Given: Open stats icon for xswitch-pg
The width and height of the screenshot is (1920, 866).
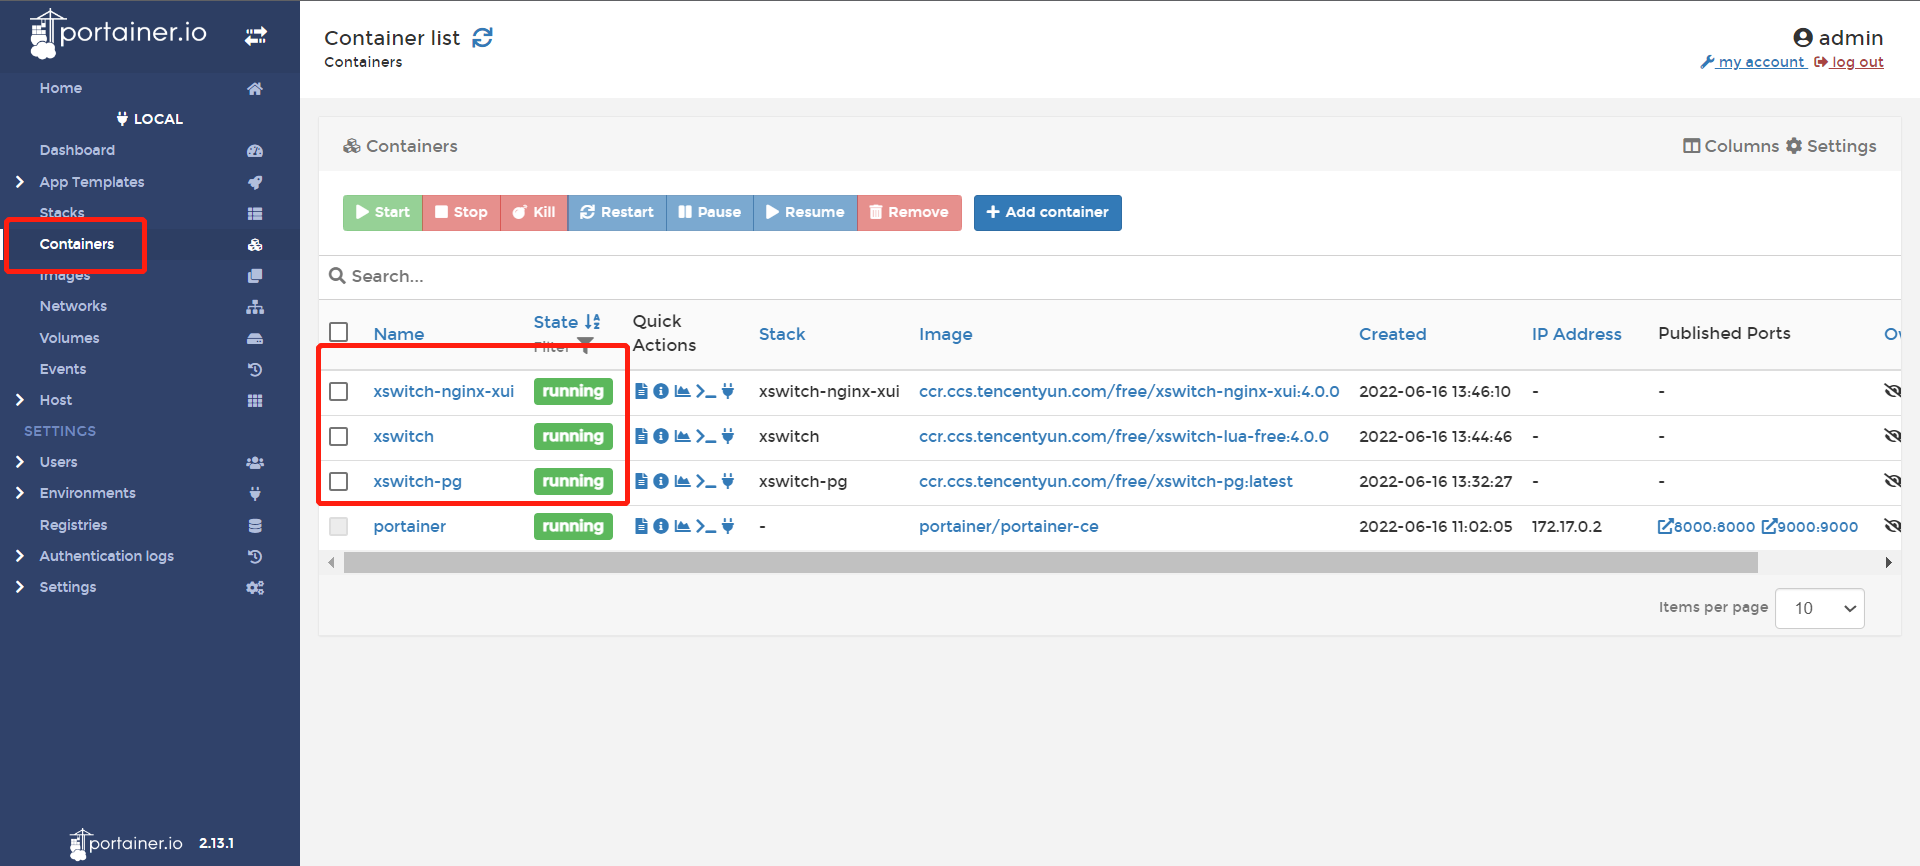Looking at the screenshot, I should [682, 481].
